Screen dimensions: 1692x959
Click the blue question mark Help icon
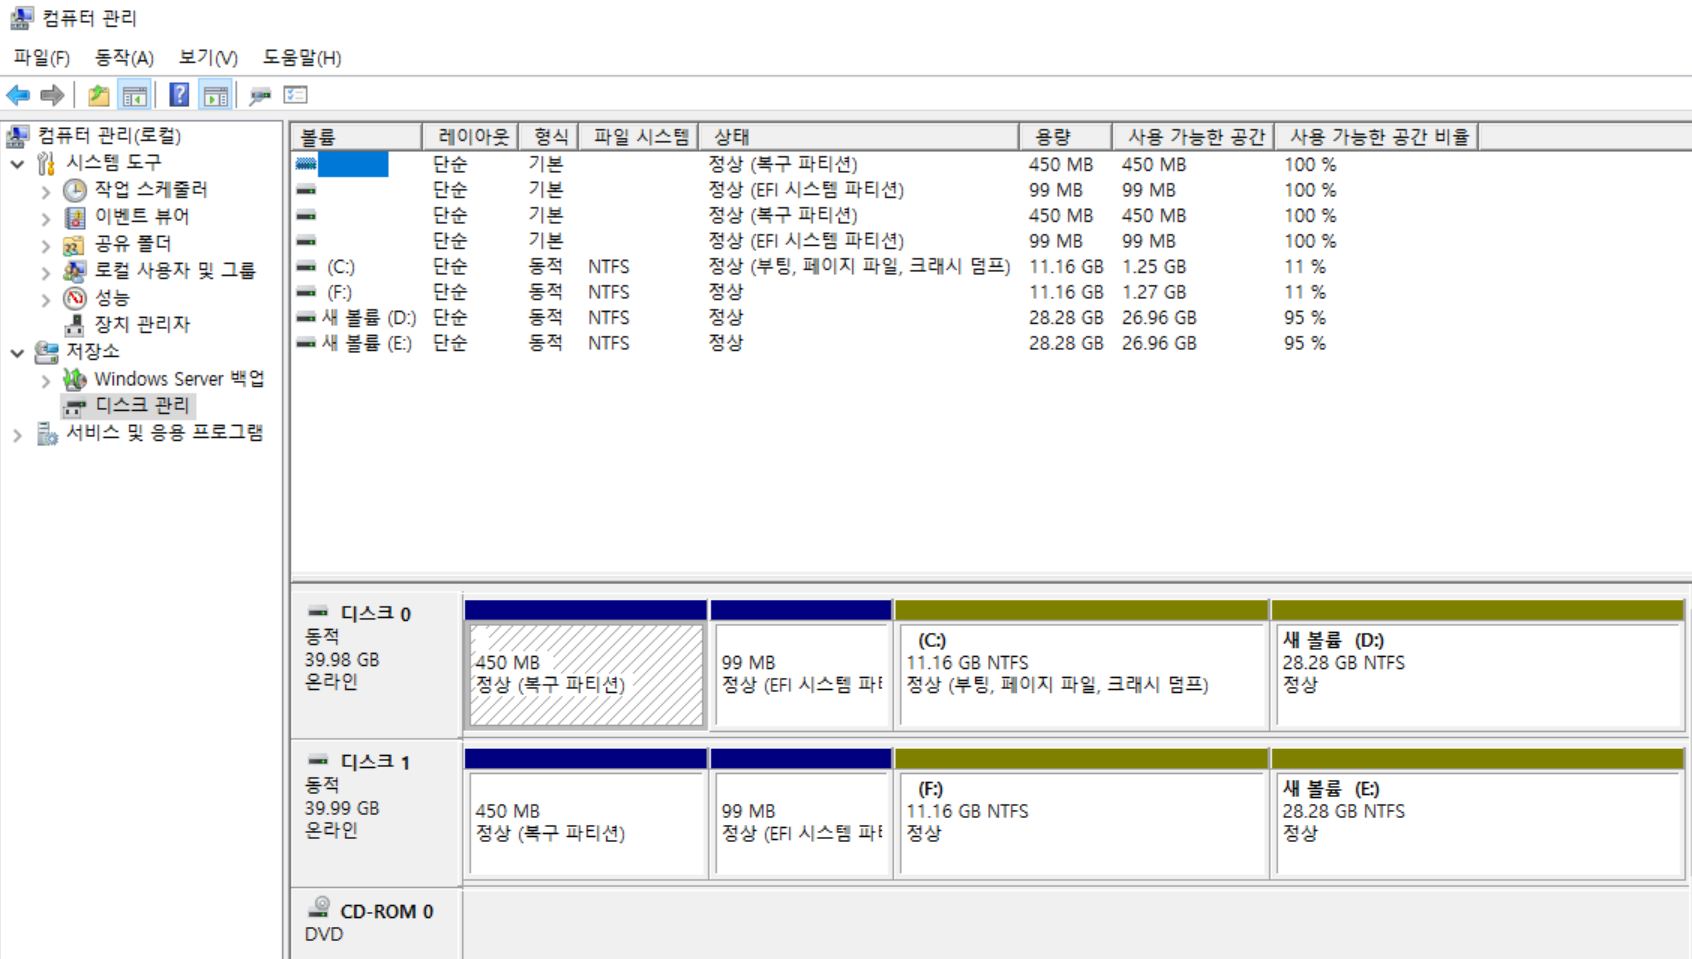coord(179,95)
